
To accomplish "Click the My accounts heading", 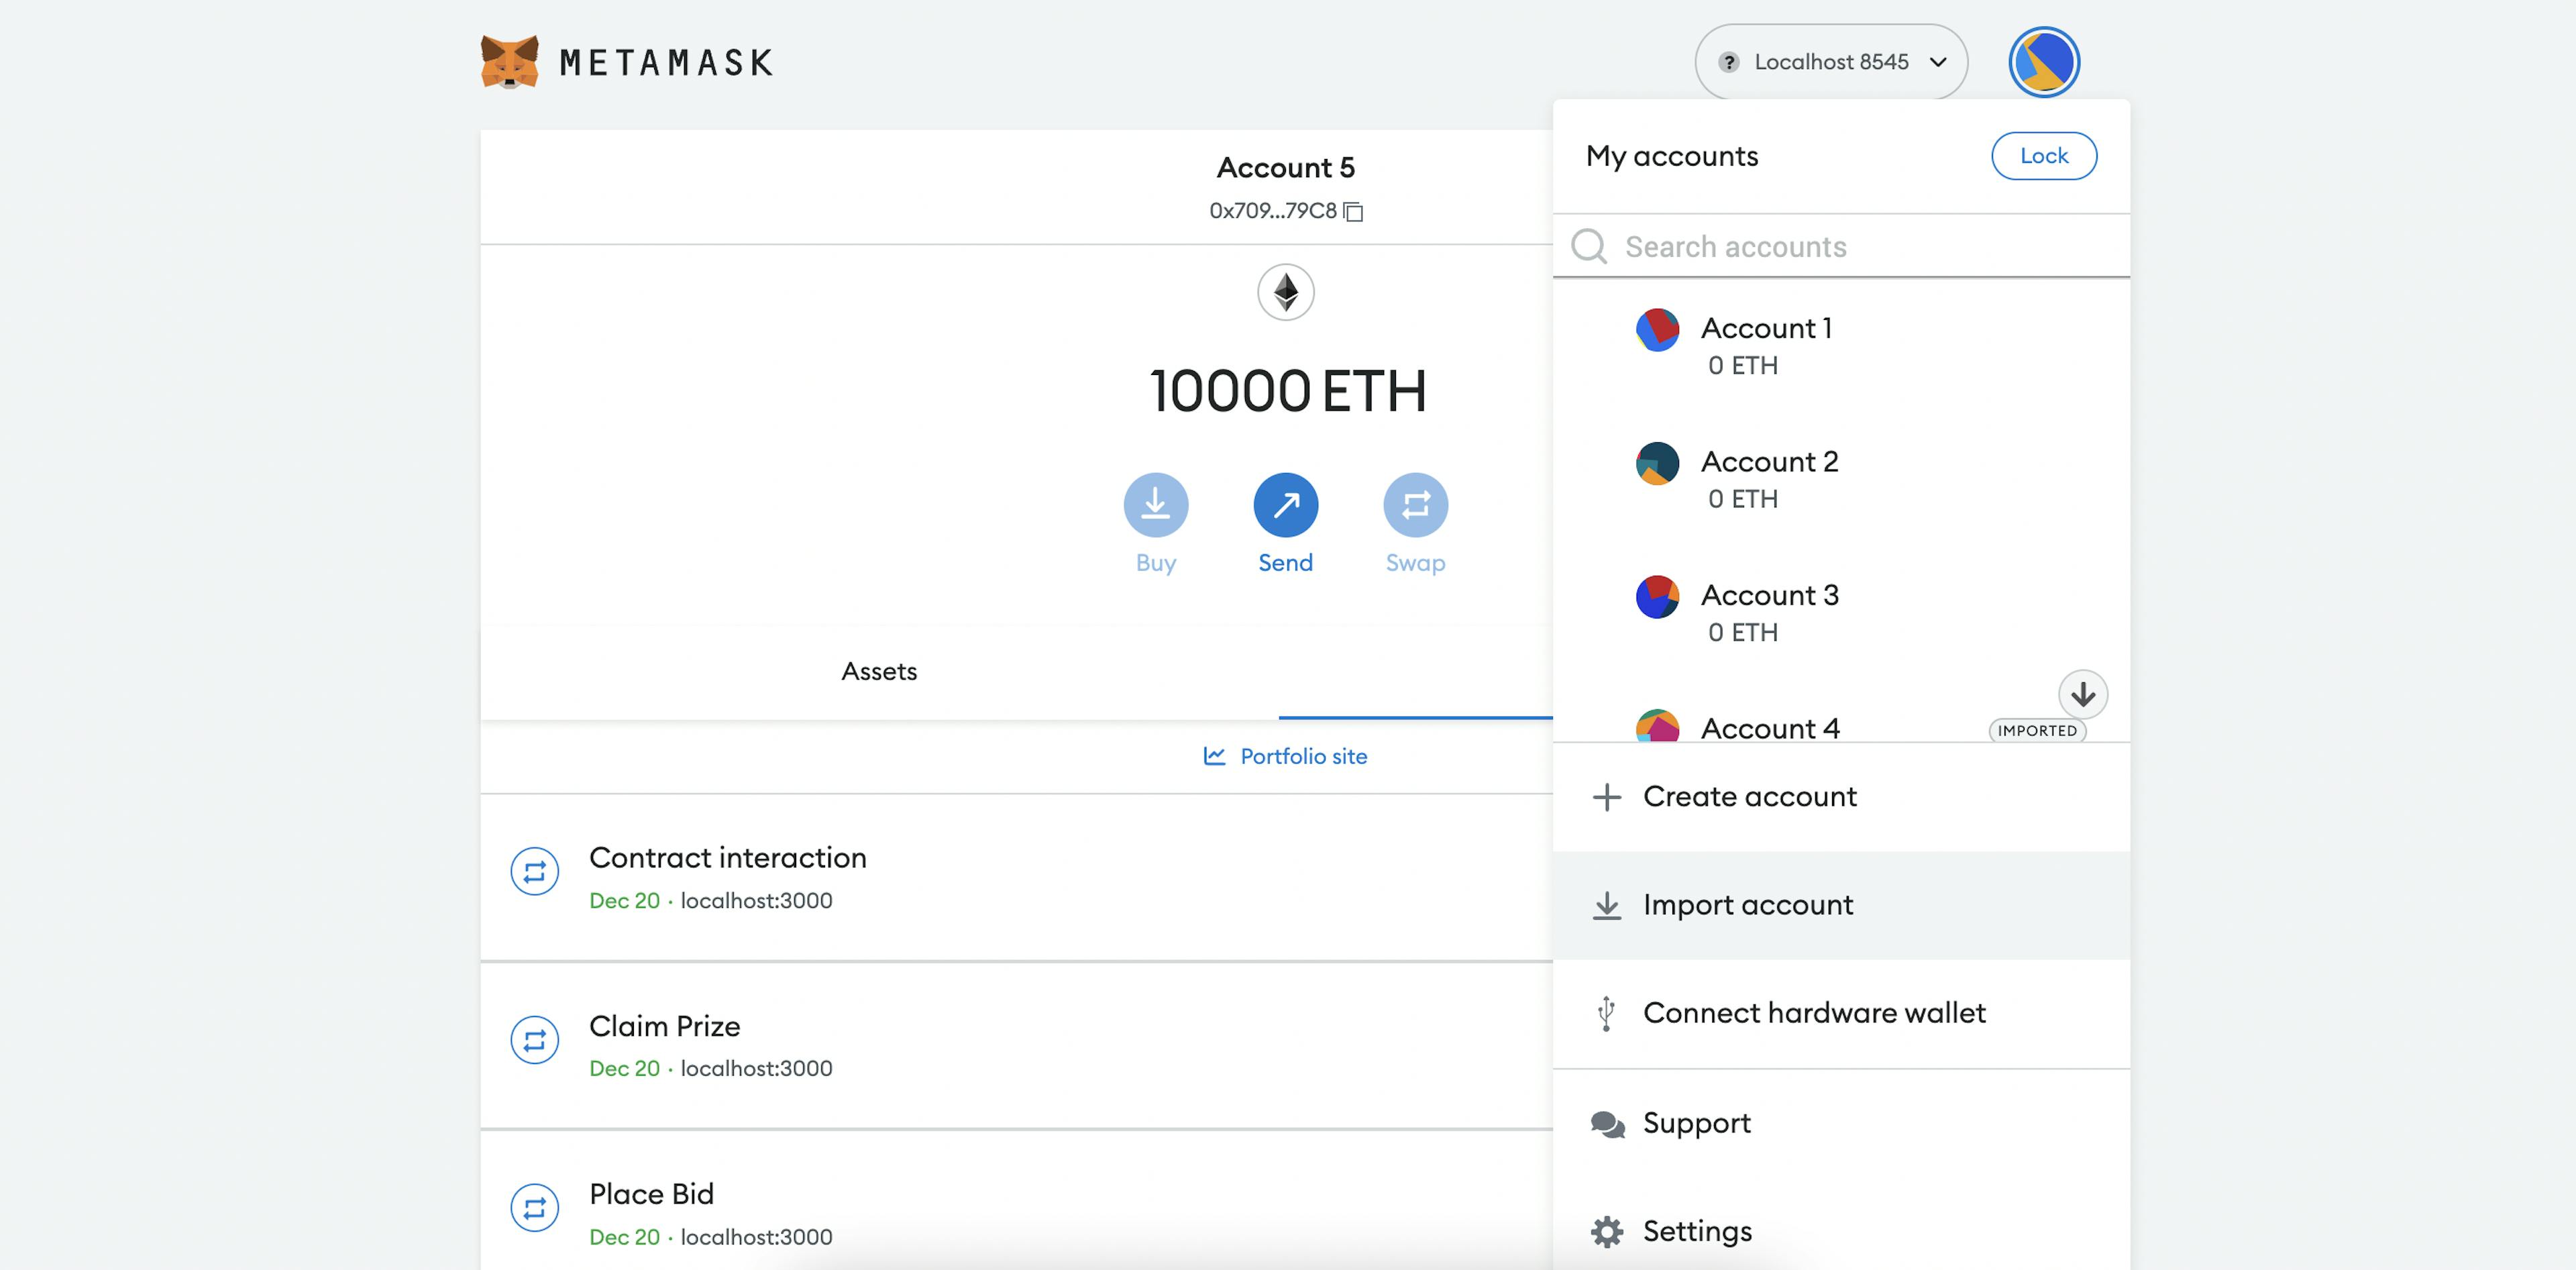I will pyautogui.click(x=1671, y=157).
